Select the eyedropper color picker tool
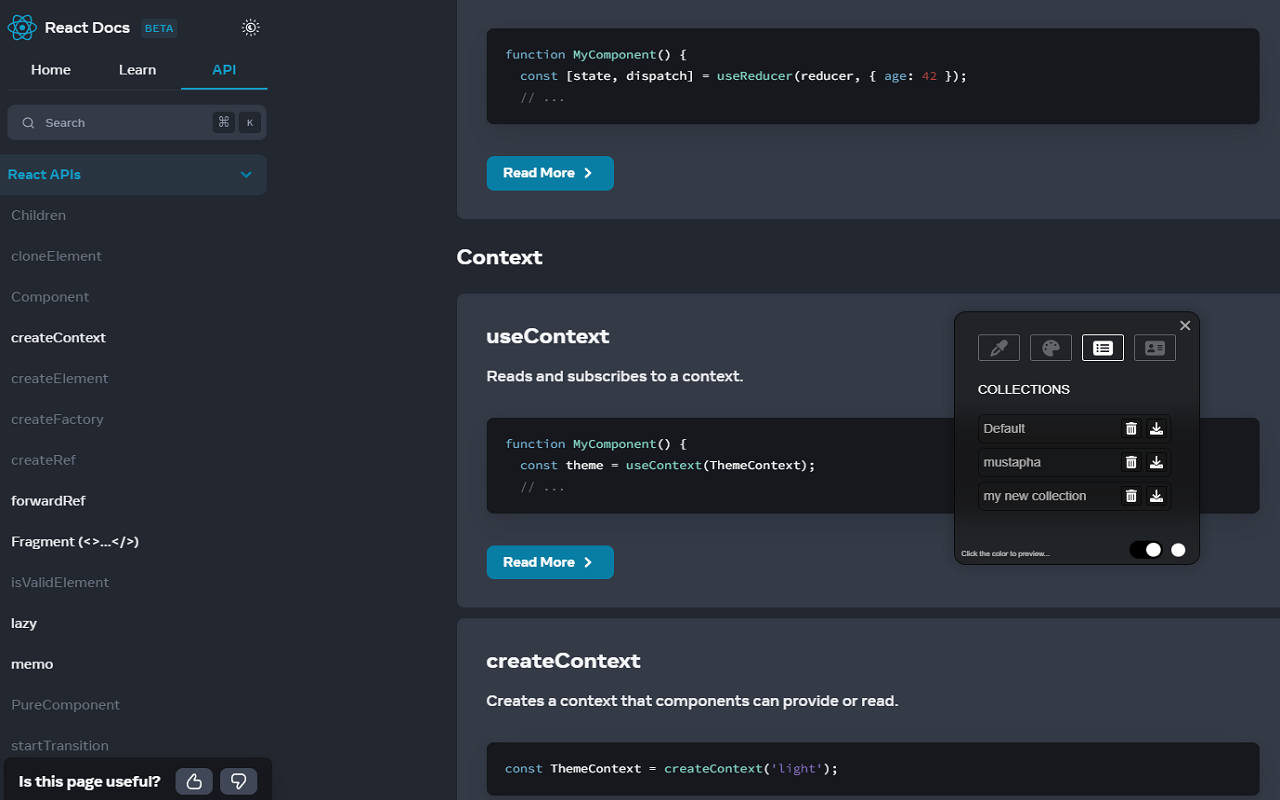Image resolution: width=1280 pixels, height=800 pixels. (998, 347)
